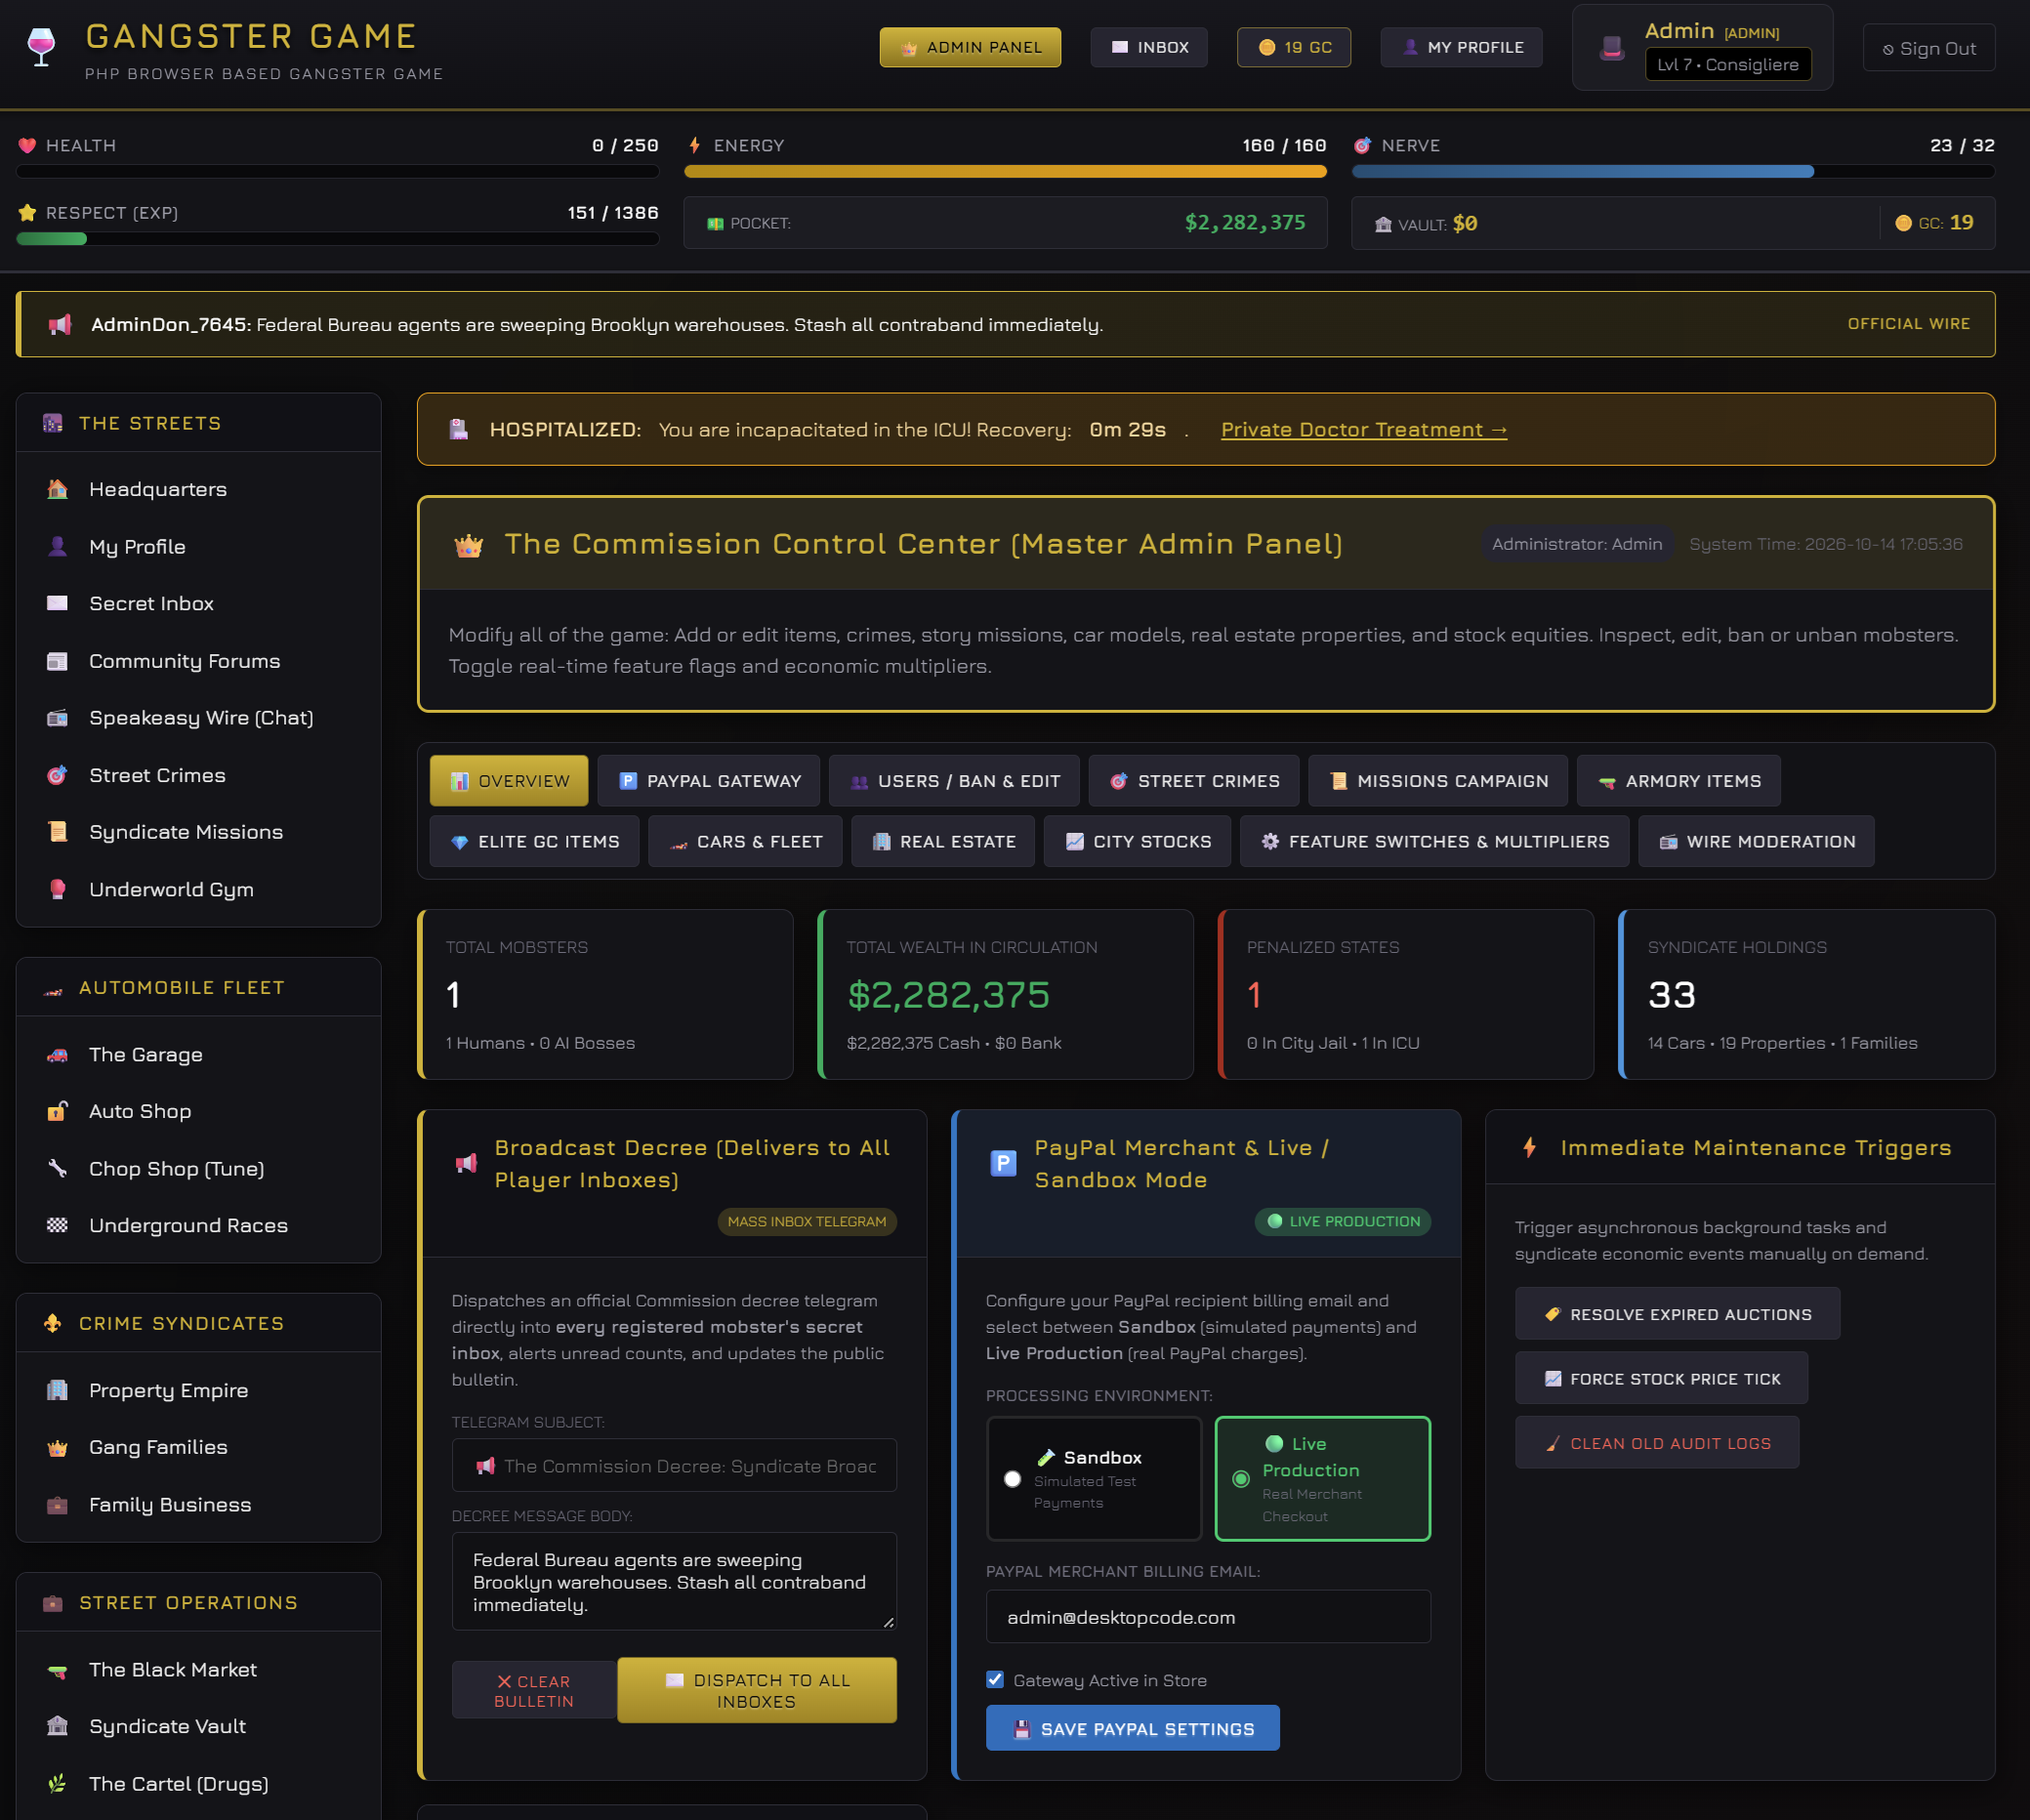
Task: Click Force Stock Price Tick
Action: coord(1661,1379)
